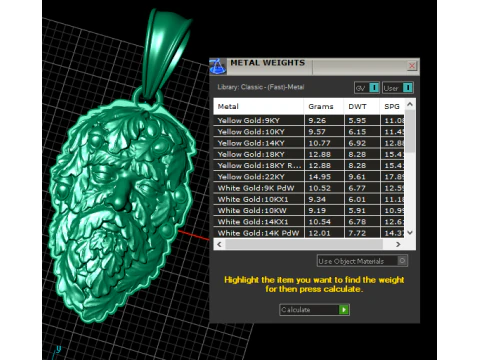The width and height of the screenshot is (480, 360).
Task: Click the horizontal scroll left arrow
Action: pyautogui.click(x=219, y=244)
